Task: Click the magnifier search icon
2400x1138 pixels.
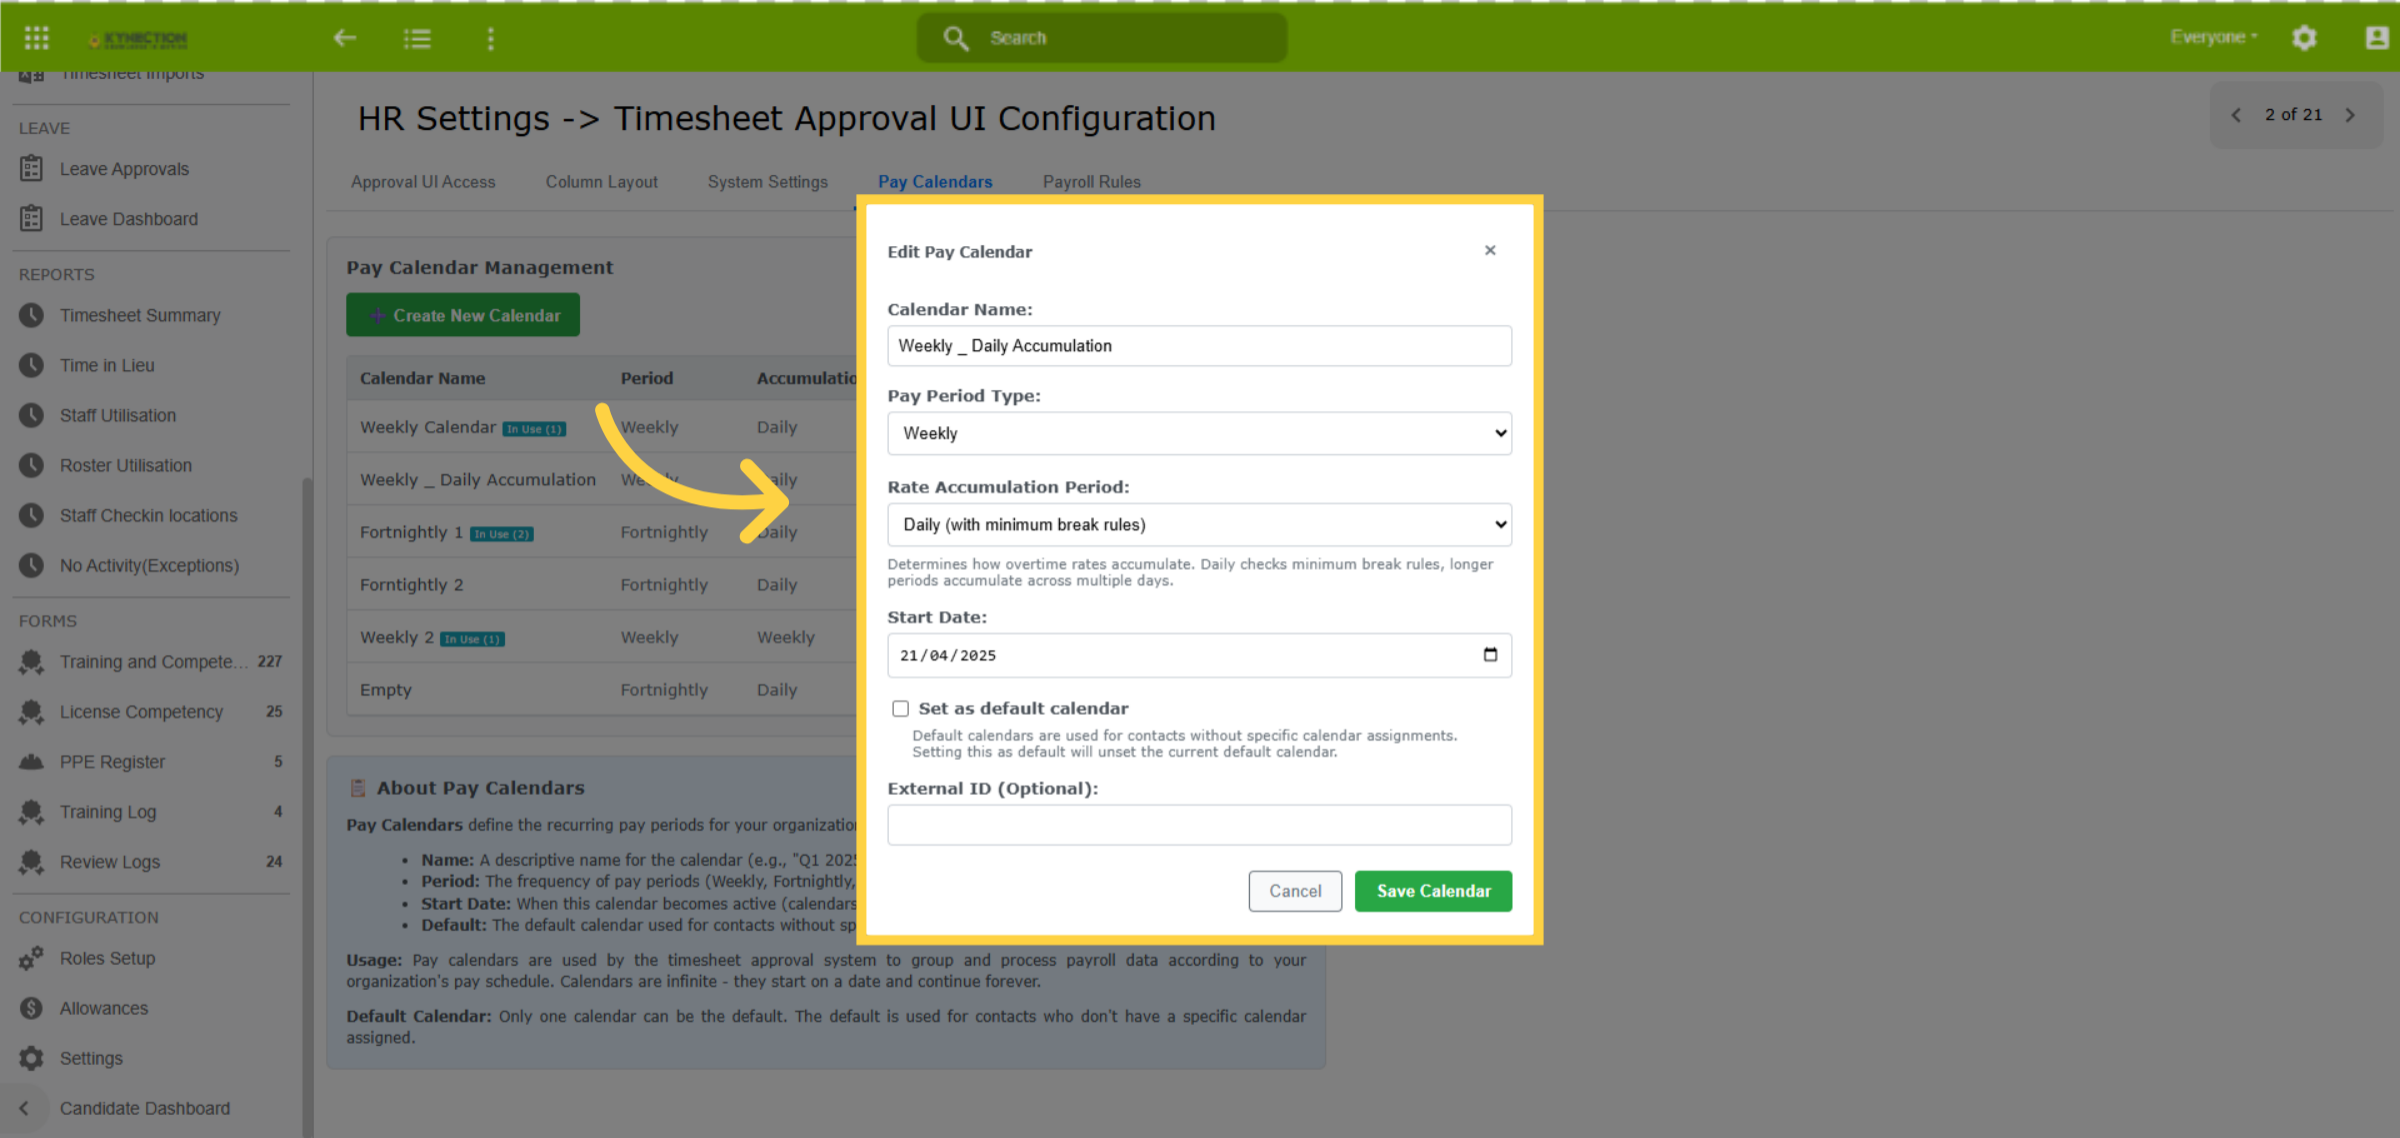Action: [956, 38]
